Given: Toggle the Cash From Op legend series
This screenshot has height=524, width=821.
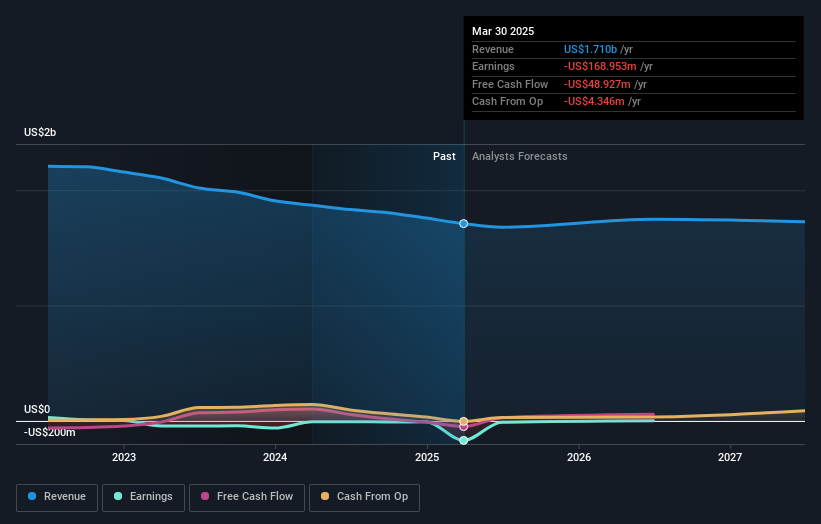Looking at the screenshot, I should [x=364, y=497].
